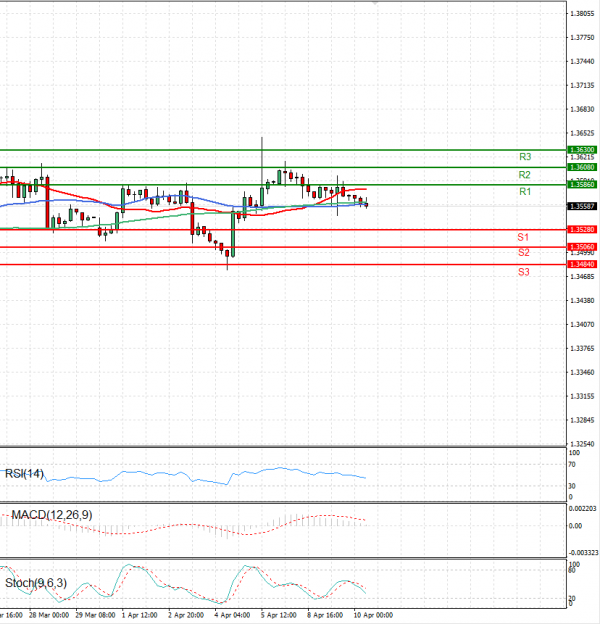Click the 1.33765 price axis value
This screenshot has height=624, width=600.
pos(582,349)
